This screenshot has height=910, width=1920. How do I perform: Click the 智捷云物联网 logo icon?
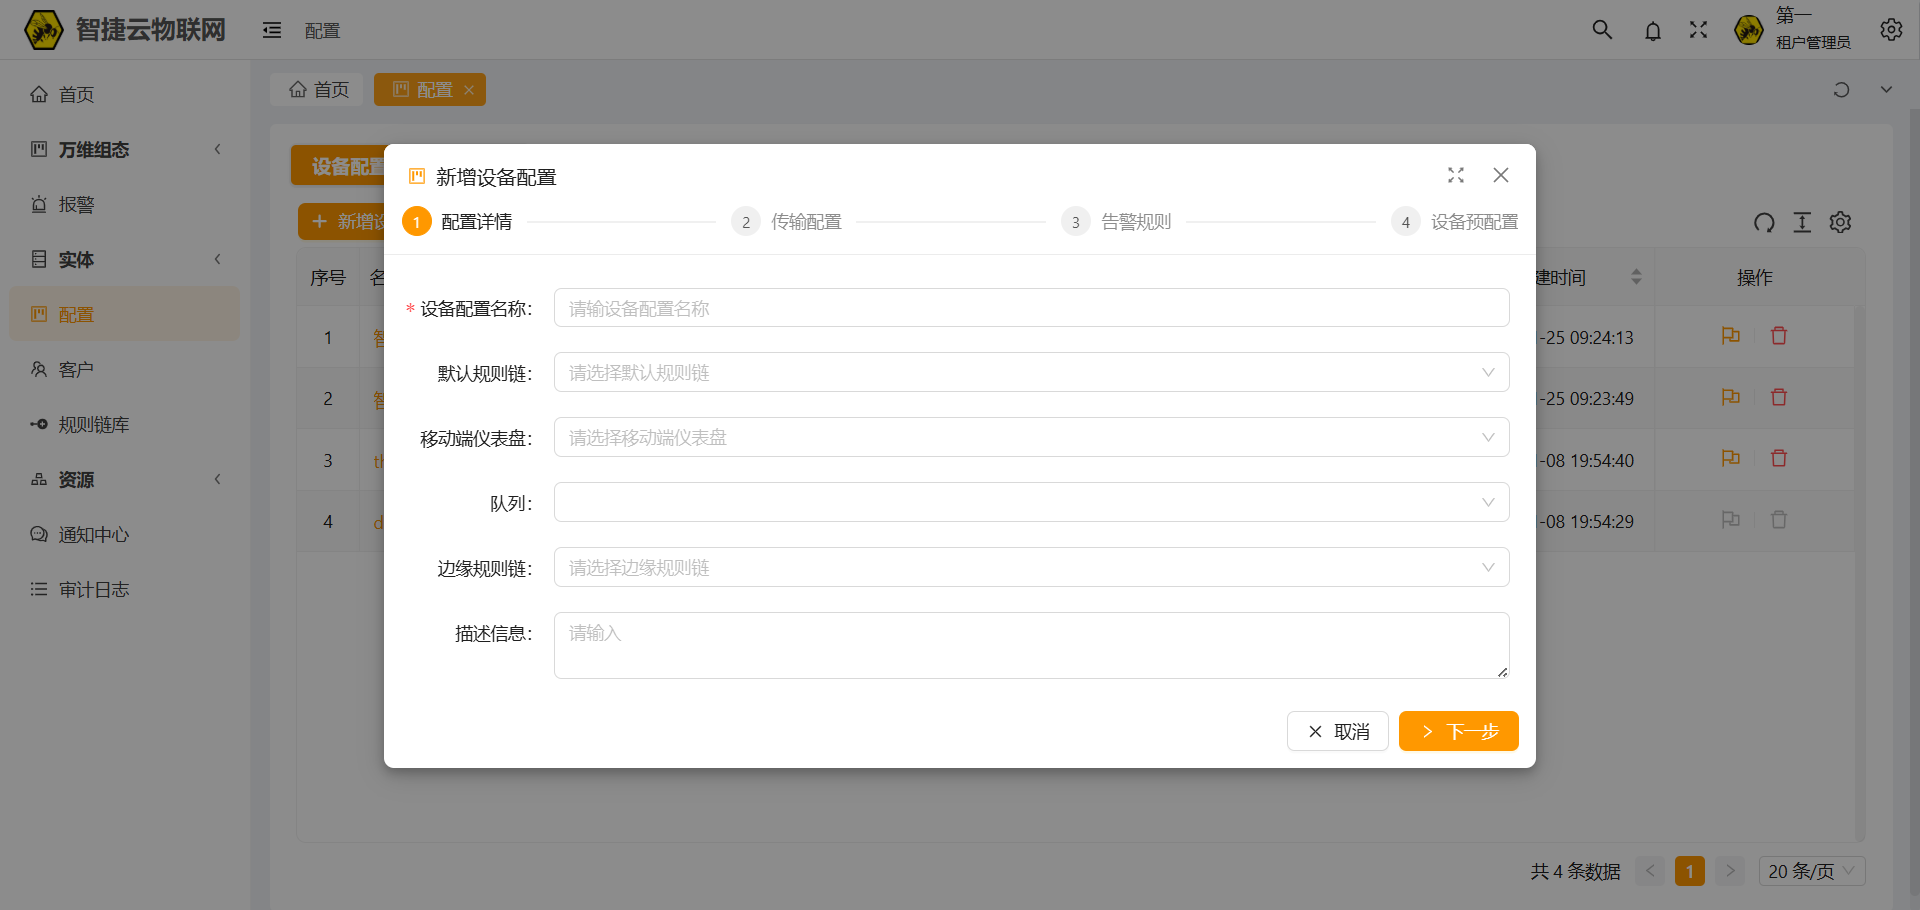coord(43,30)
